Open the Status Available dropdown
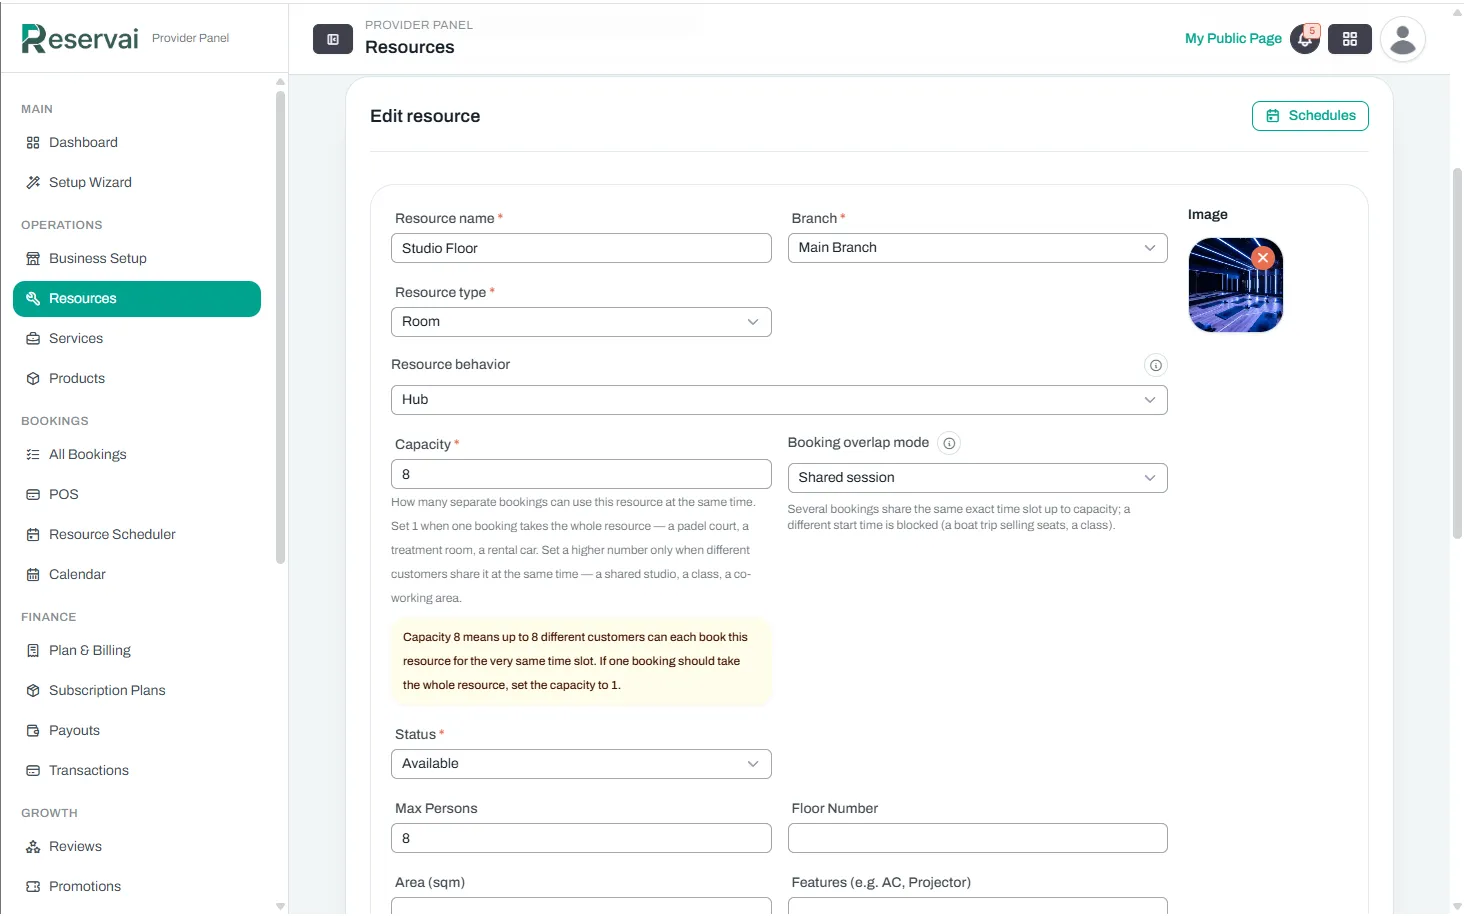Image resolution: width=1464 pixels, height=916 pixels. click(581, 764)
